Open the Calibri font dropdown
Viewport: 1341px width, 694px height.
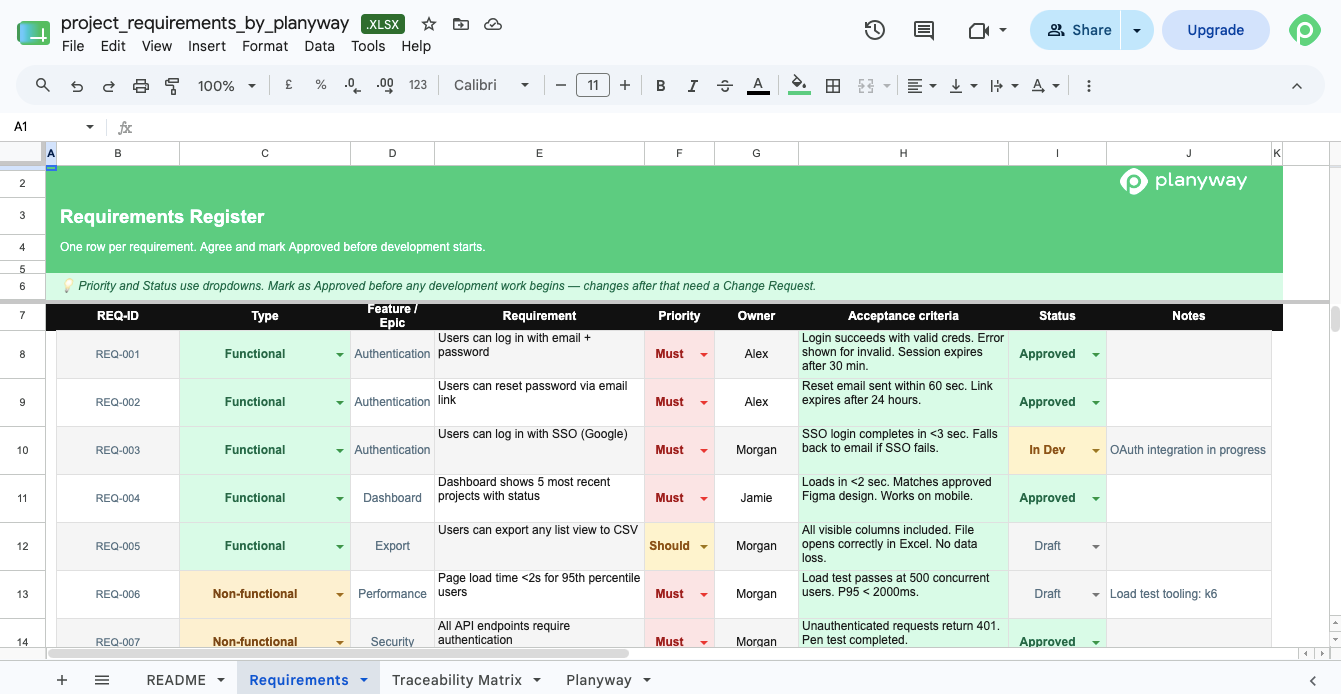click(491, 86)
